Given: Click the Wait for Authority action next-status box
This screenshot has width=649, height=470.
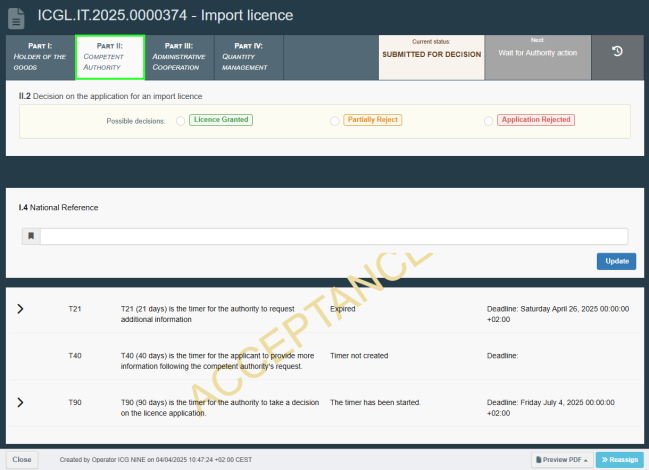Looking at the screenshot, I should coord(537,57).
